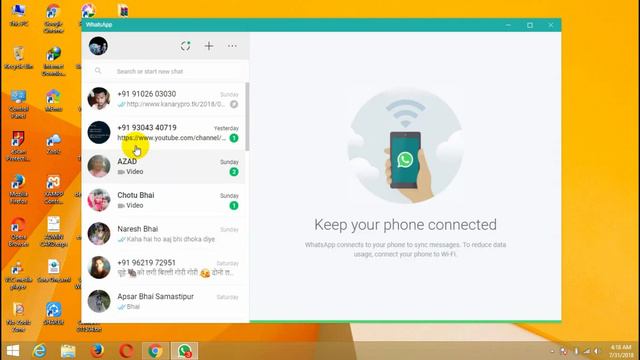Click Chotu Bhai's profile avatar

99,200
